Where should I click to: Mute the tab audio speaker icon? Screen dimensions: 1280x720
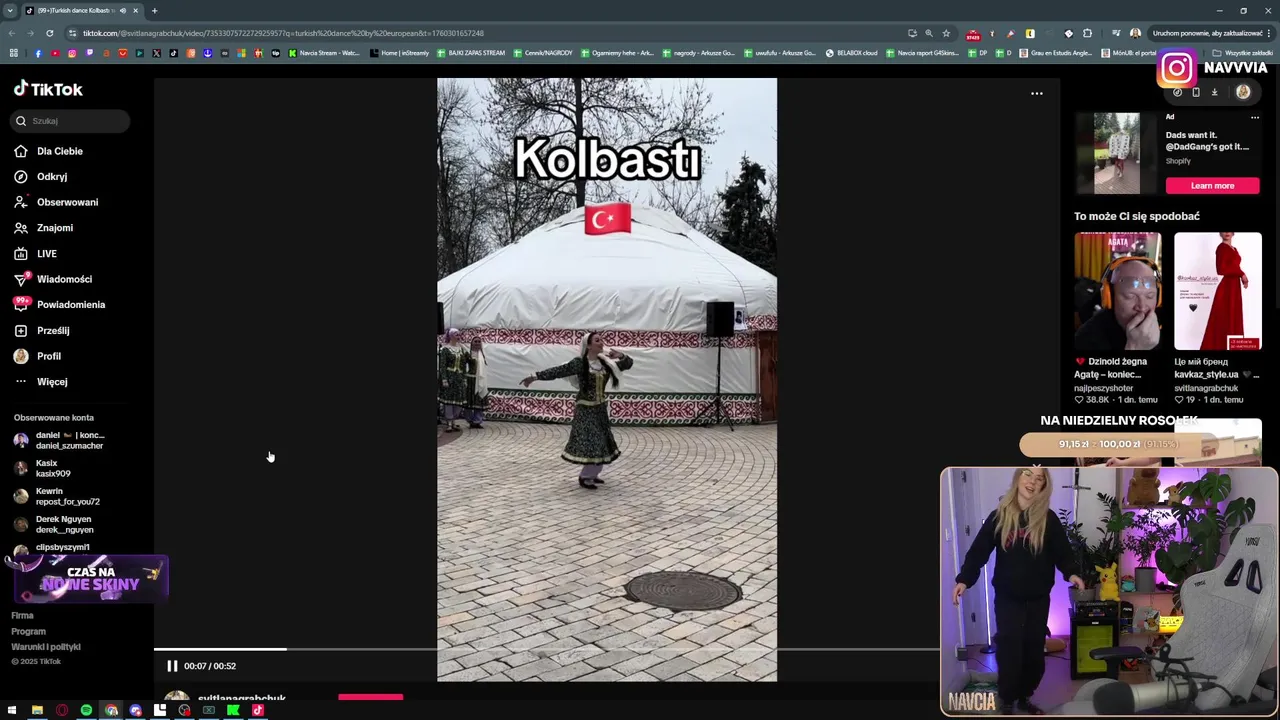pos(124,11)
